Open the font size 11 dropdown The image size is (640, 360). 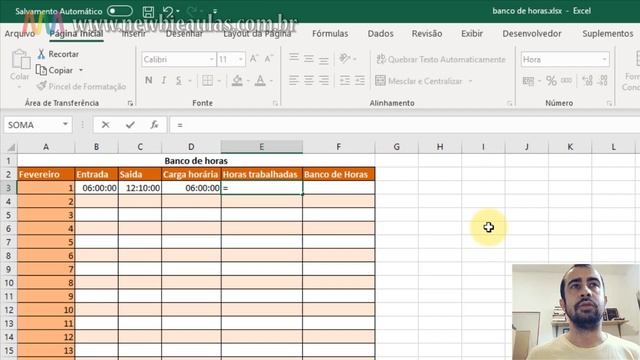tap(241, 60)
